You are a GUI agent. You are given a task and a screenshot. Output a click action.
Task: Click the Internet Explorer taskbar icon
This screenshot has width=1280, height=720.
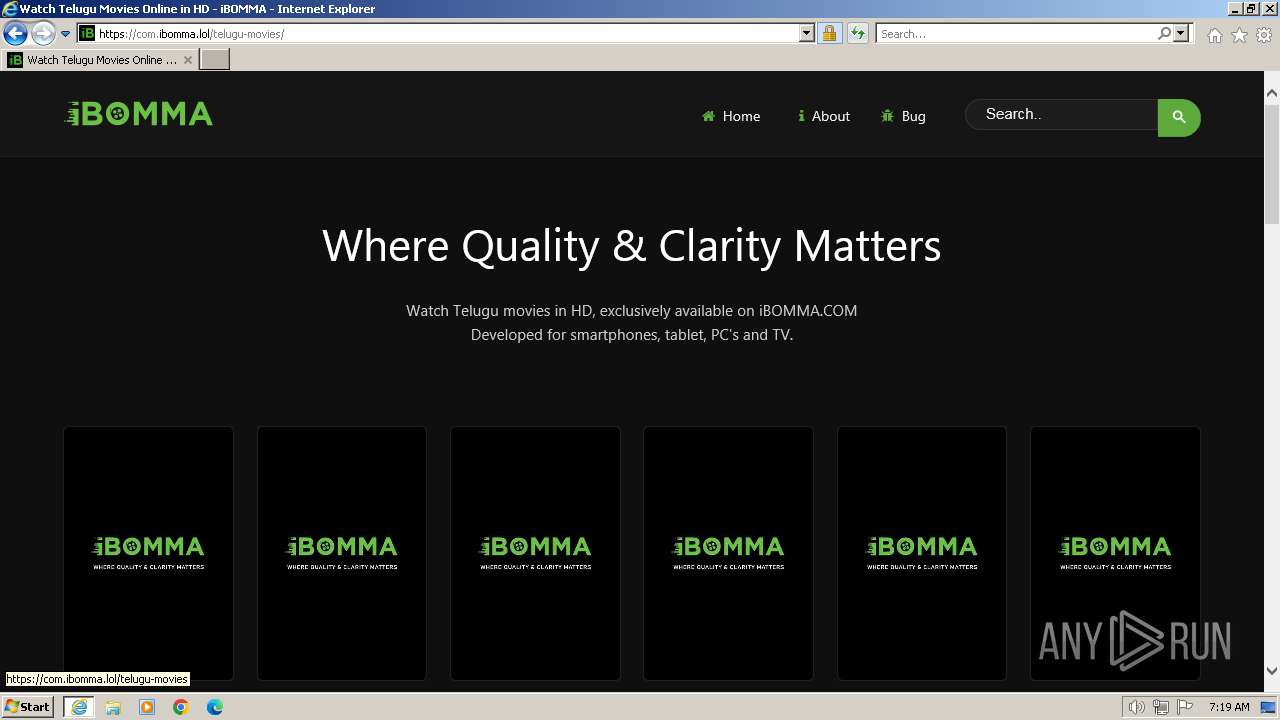click(78, 707)
